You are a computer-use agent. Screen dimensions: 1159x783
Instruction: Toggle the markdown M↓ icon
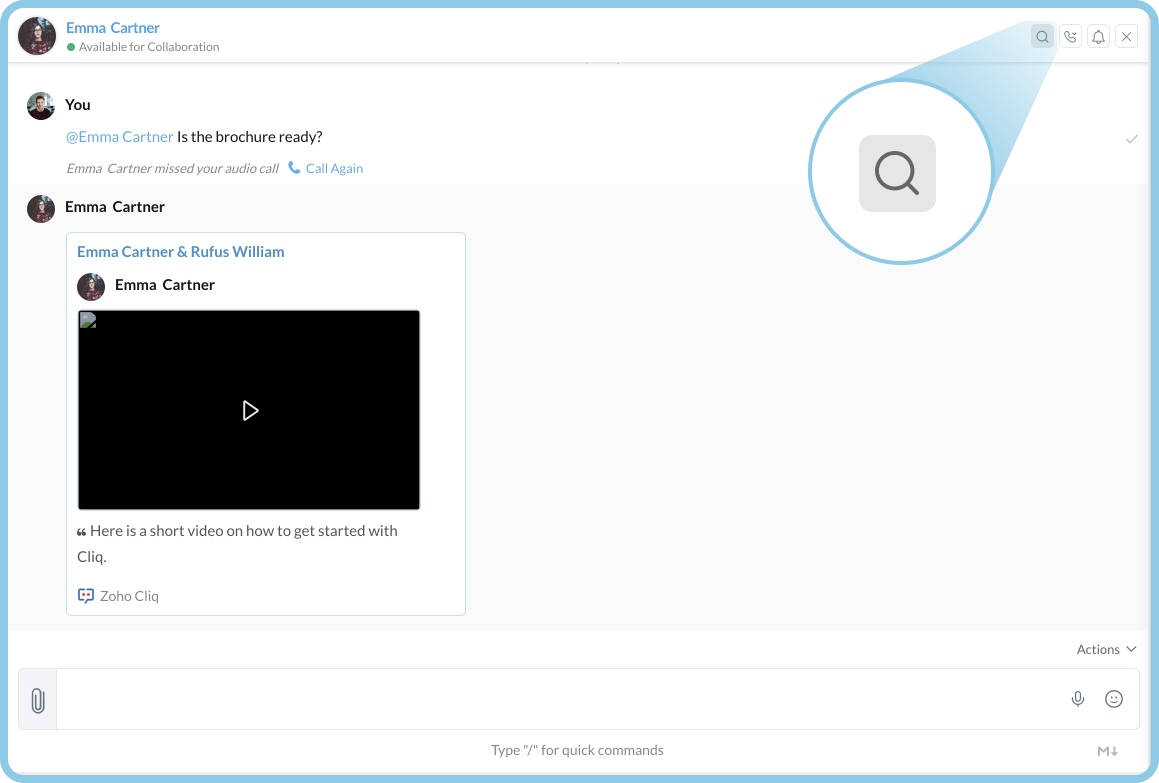point(1107,751)
